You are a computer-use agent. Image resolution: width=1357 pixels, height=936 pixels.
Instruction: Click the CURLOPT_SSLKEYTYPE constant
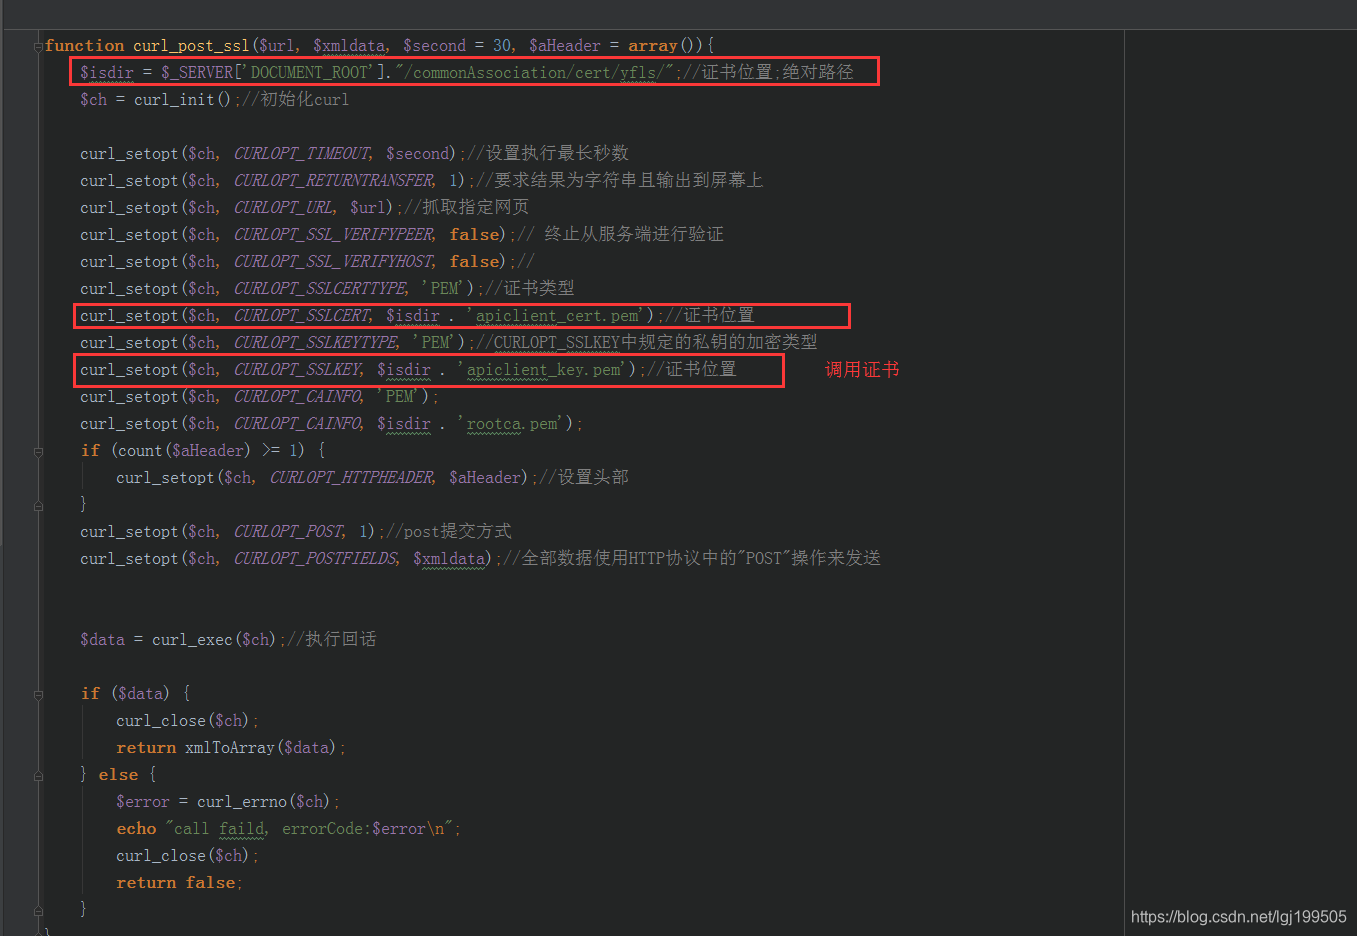pos(315,343)
